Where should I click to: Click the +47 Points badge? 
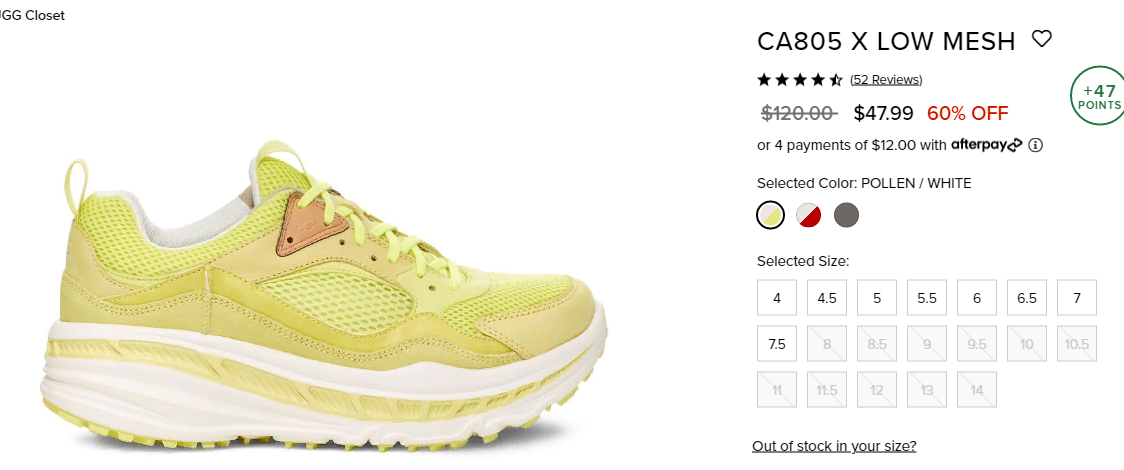pyautogui.click(x=1097, y=95)
